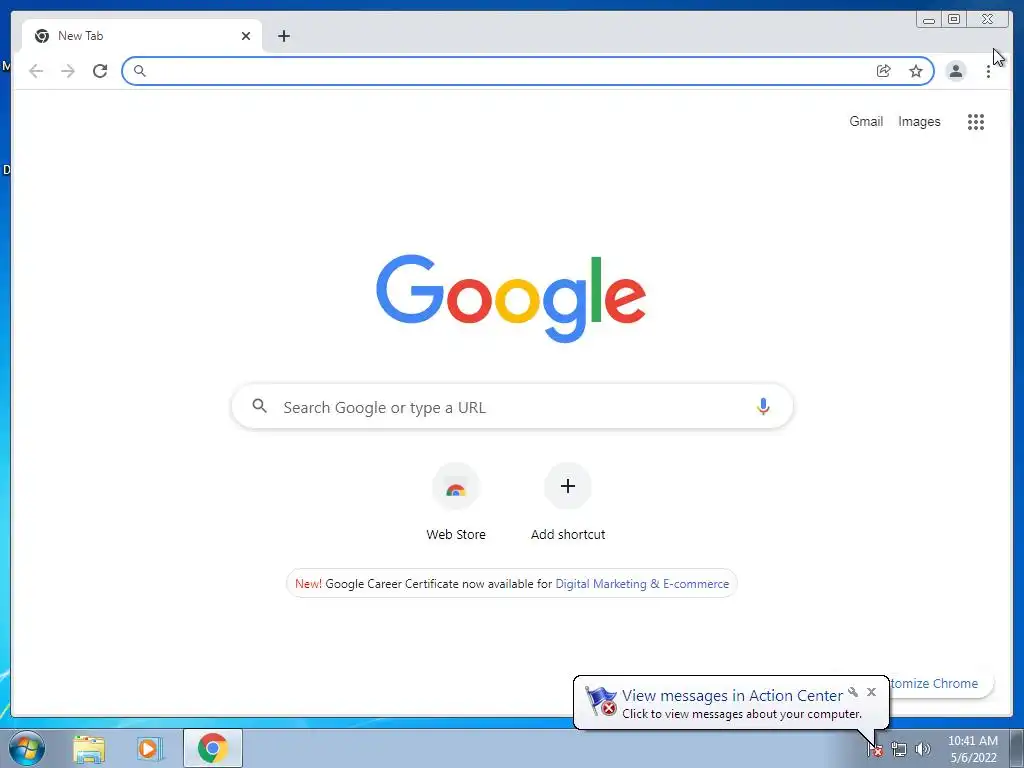Open the Images link
The height and width of the screenshot is (768, 1024).
(x=919, y=121)
